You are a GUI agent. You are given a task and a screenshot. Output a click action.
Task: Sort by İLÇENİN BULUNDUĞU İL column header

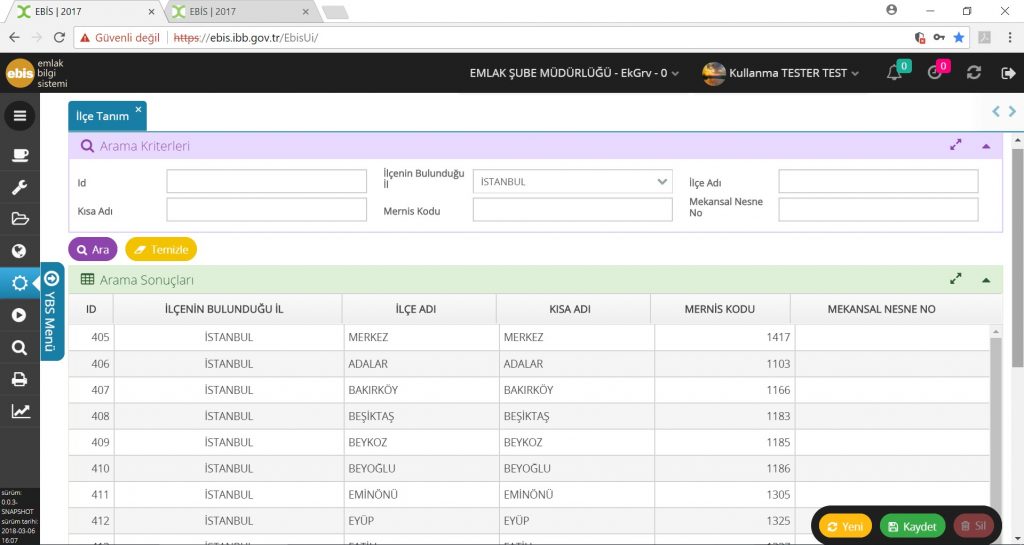pyautogui.click(x=227, y=309)
